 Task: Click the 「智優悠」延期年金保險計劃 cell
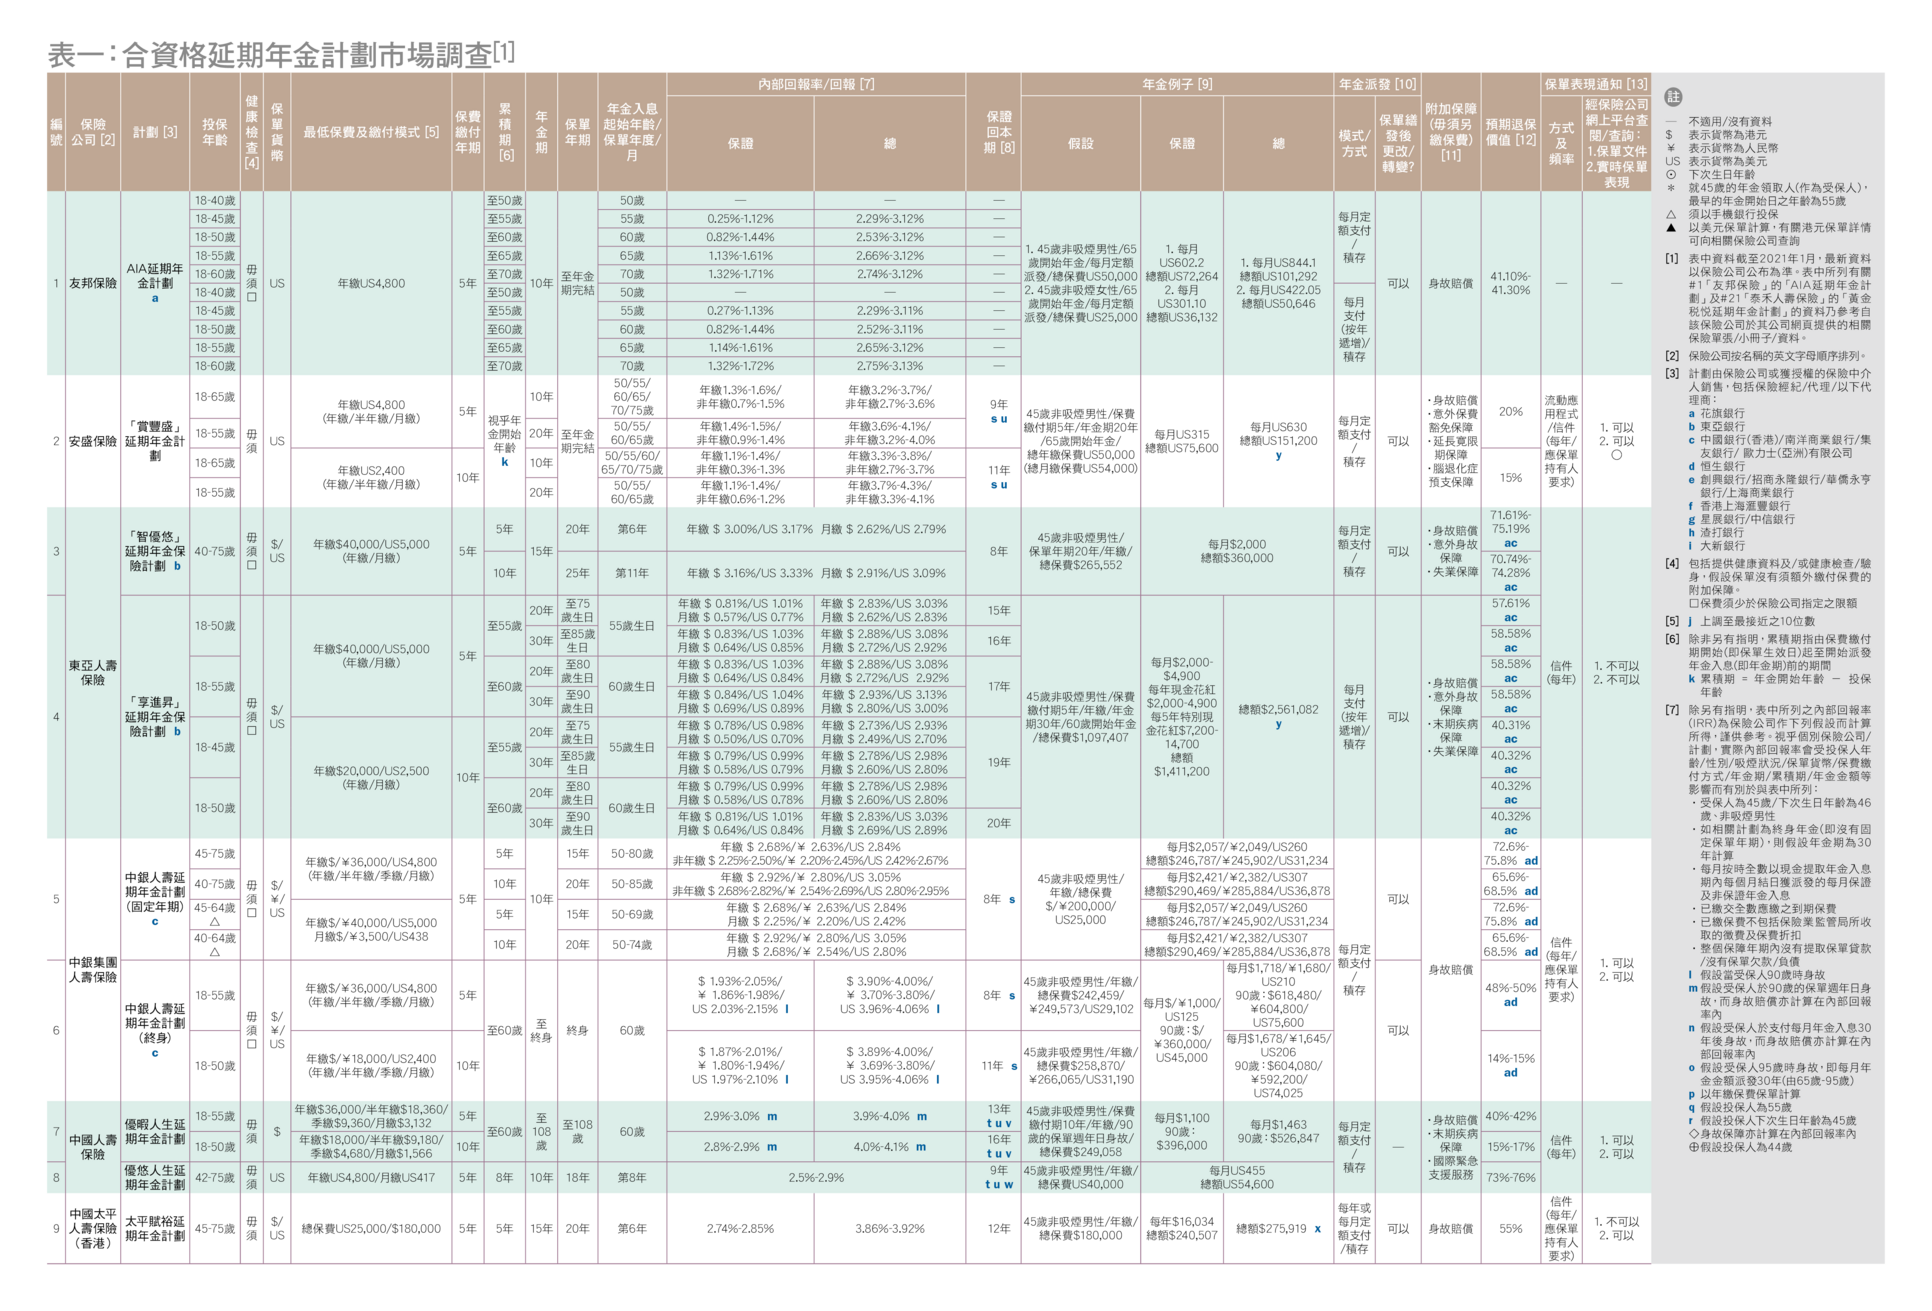tap(155, 551)
